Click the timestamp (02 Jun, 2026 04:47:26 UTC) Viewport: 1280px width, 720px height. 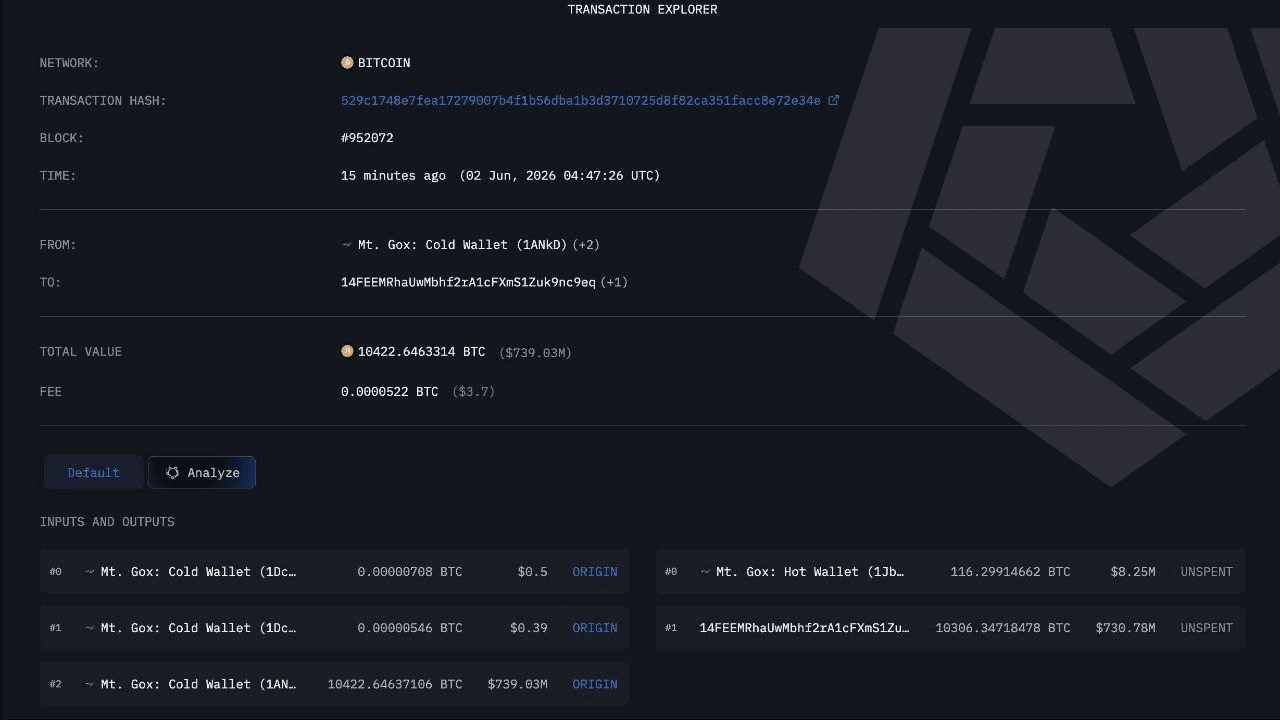[560, 176]
